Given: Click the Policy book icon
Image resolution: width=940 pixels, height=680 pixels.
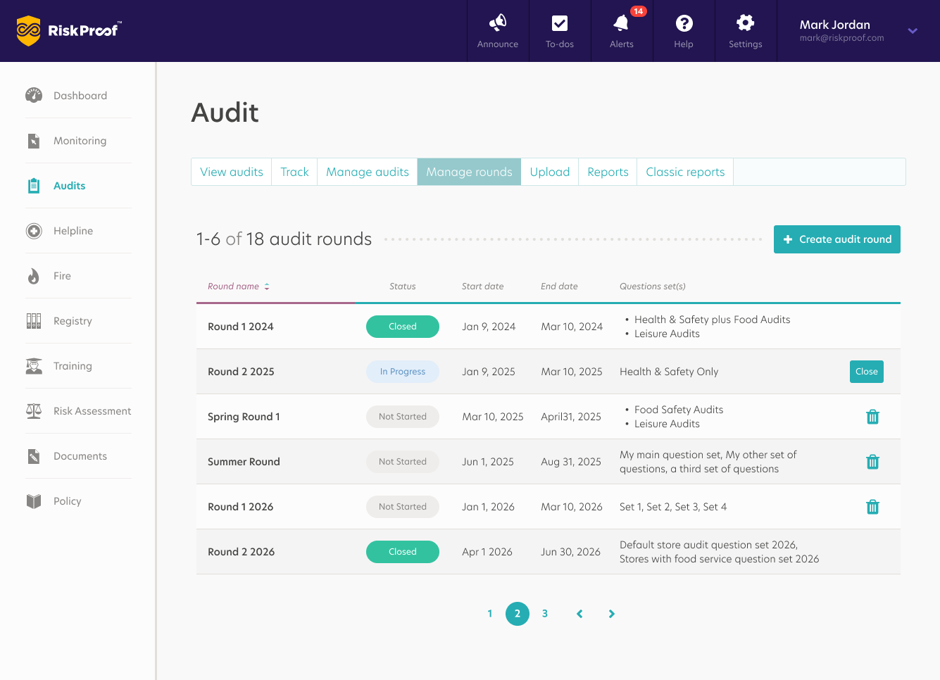Looking at the screenshot, I should coord(34,501).
